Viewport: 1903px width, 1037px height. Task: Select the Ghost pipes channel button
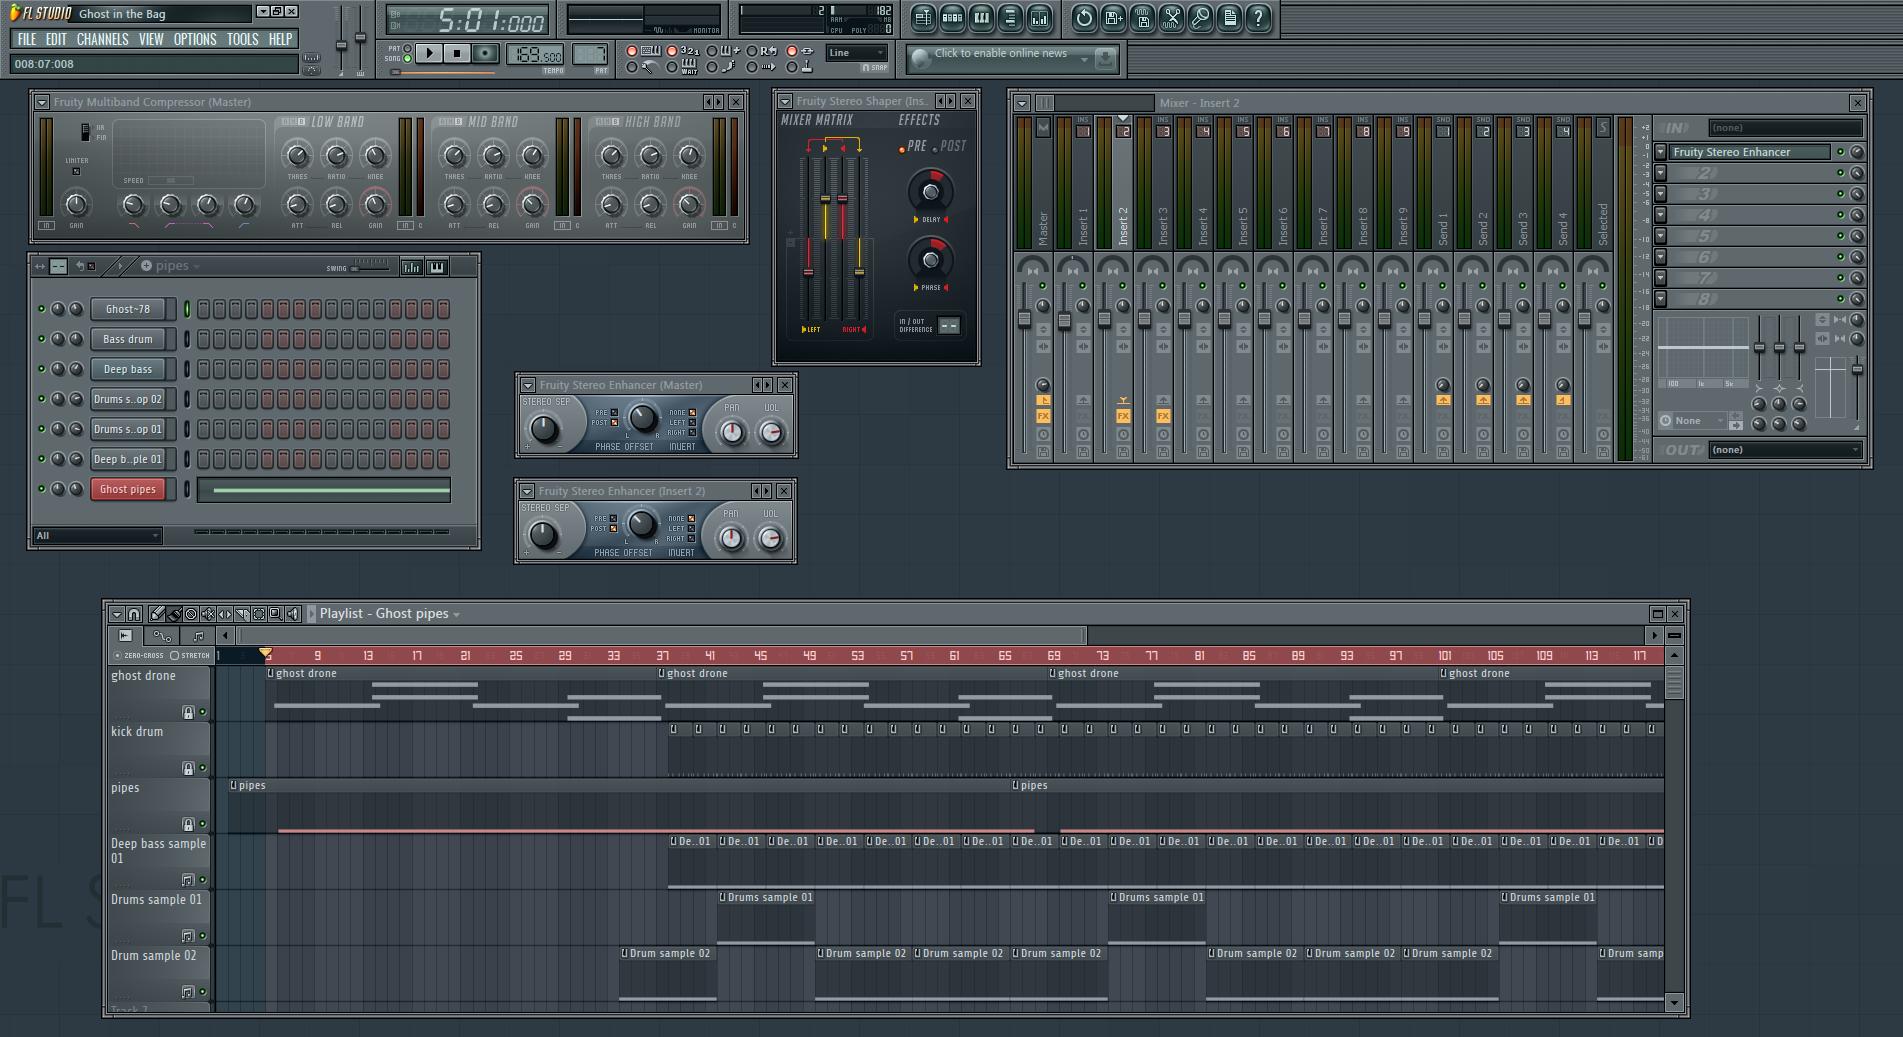[x=128, y=489]
